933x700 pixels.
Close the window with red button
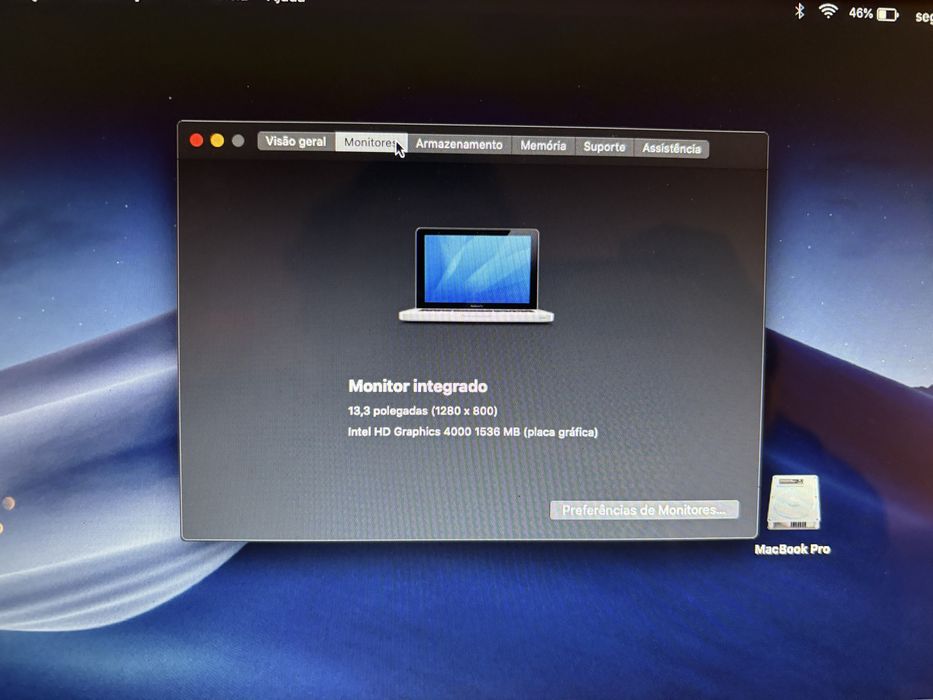coord(196,140)
